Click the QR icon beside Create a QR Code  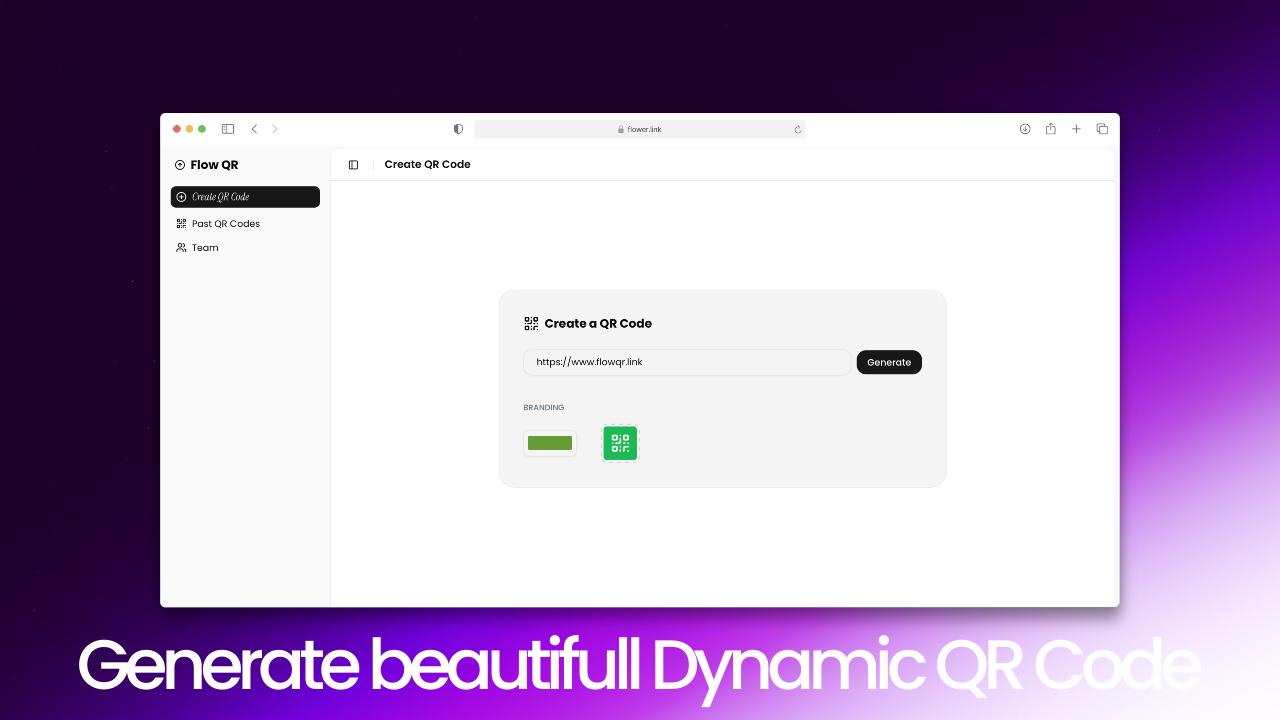coord(531,324)
